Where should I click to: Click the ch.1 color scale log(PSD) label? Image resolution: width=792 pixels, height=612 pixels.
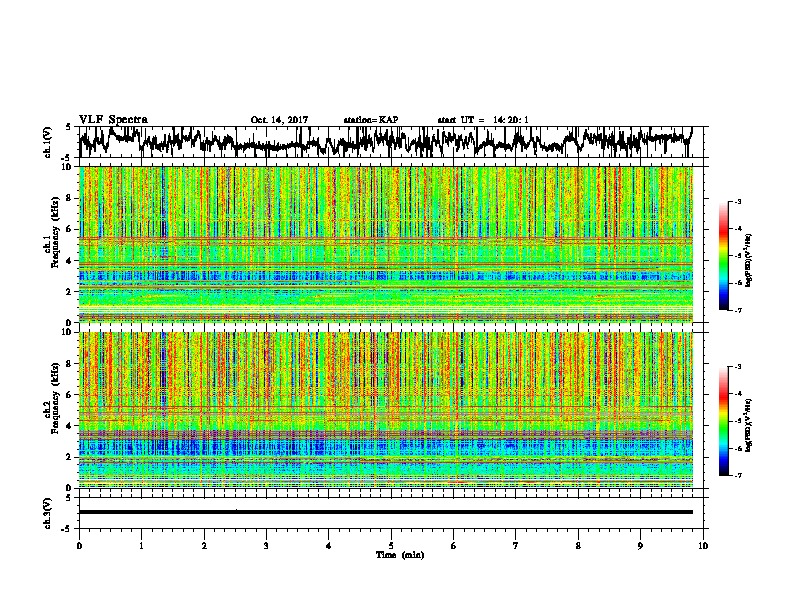pos(748,261)
